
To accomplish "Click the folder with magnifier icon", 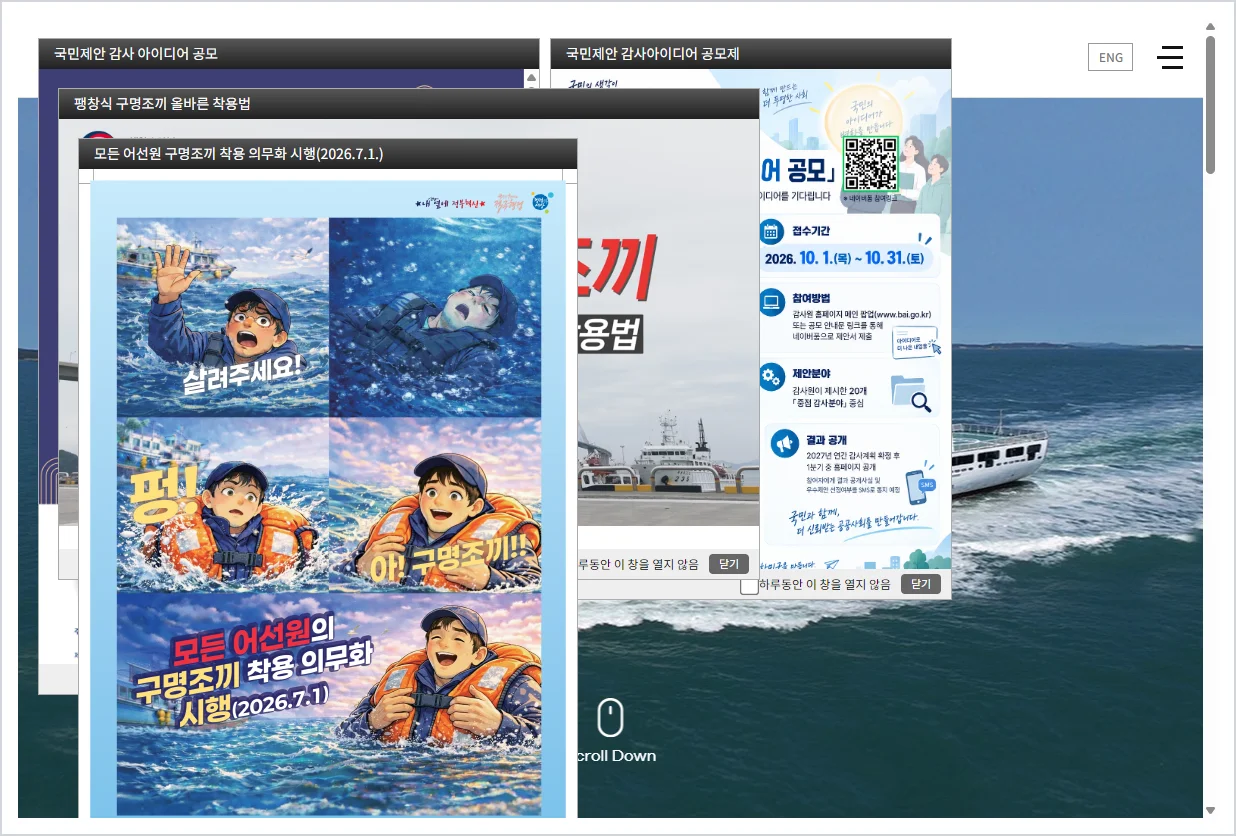I will (x=910, y=392).
